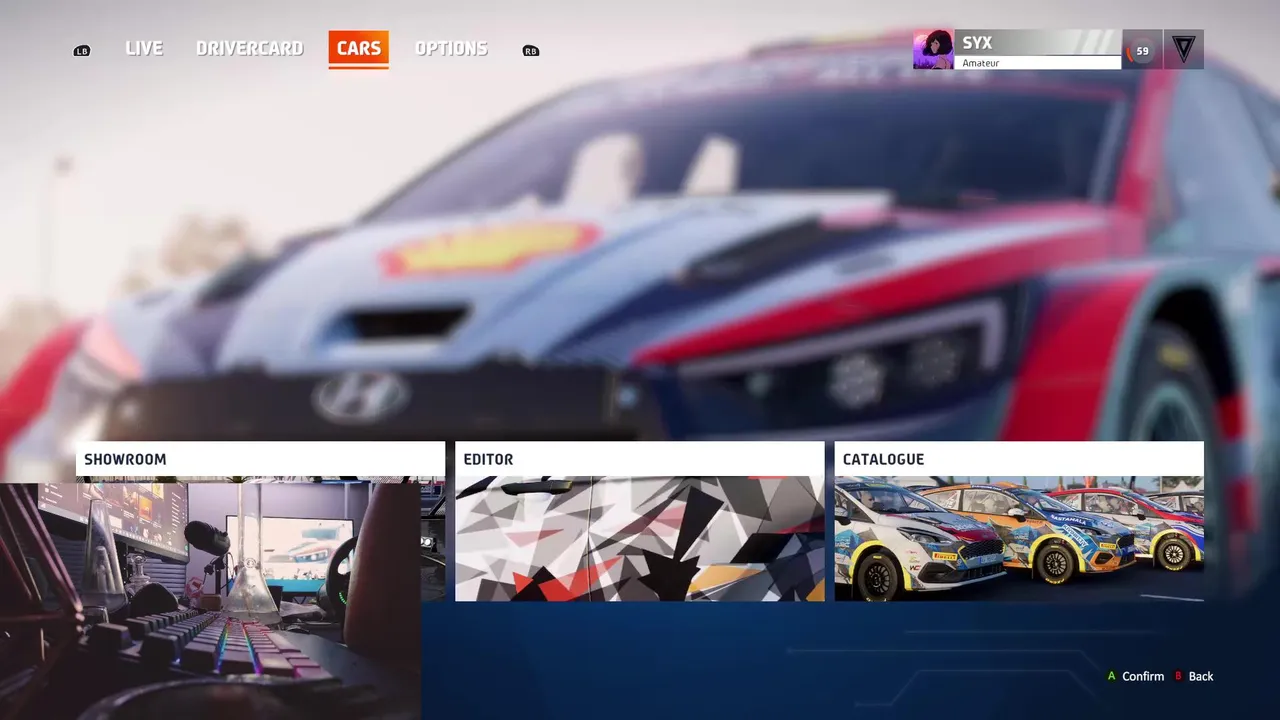Click the triangle emblem icon
The image size is (1280, 720).
(x=1183, y=49)
